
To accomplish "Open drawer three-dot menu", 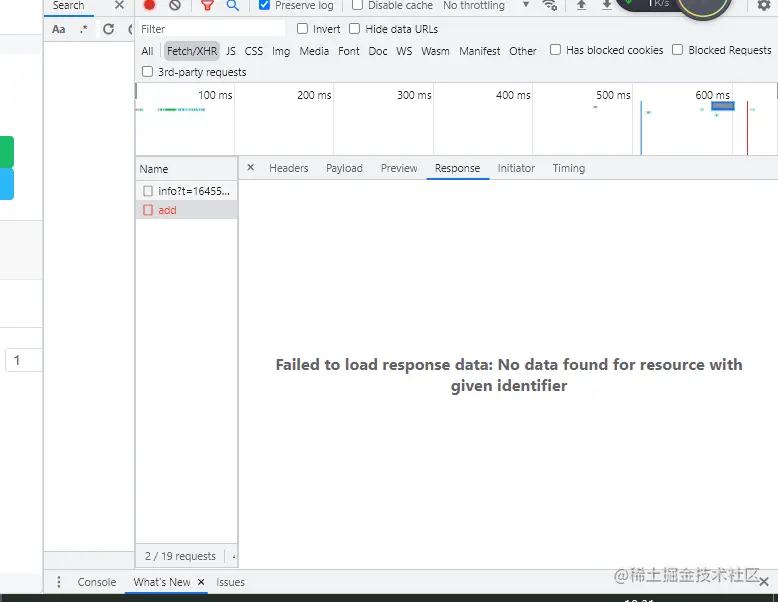I will coord(59,582).
